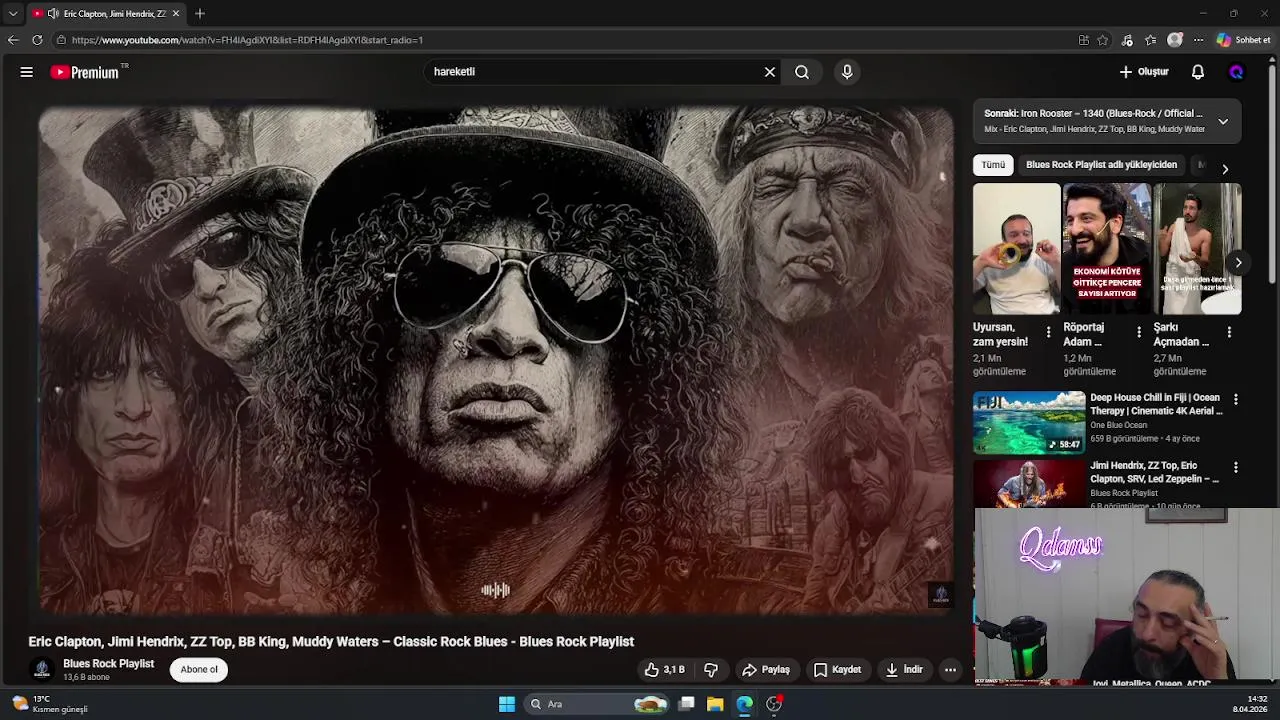The width and height of the screenshot is (1280, 720).
Task: Click the video player artwork
Action: (x=496, y=360)
